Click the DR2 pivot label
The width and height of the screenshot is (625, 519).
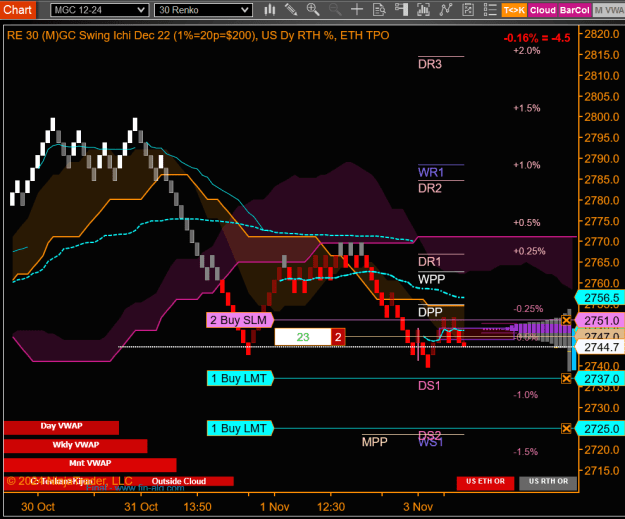pyautogui.click(x=430, y=188)
